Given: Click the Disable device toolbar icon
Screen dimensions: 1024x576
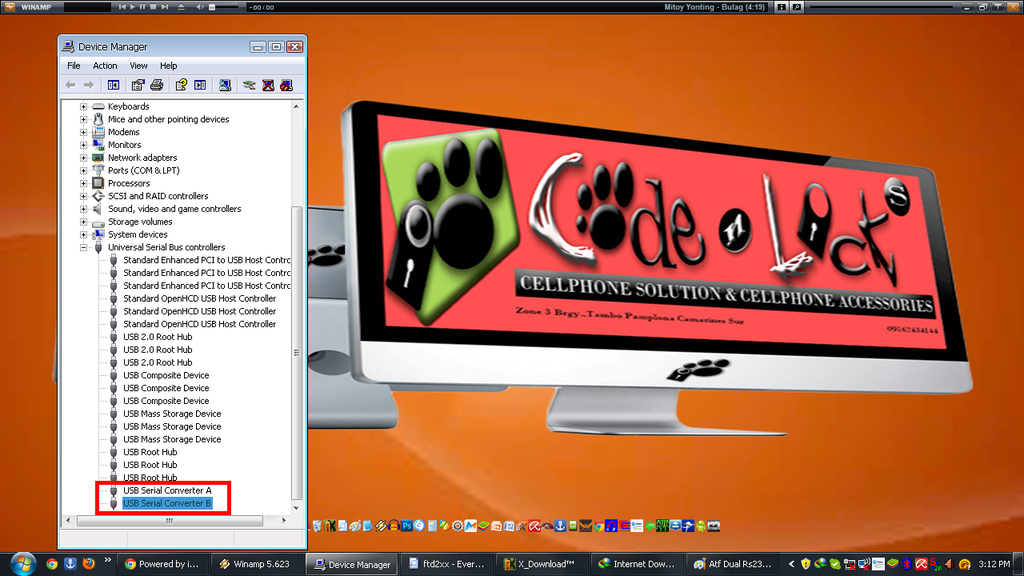Looking at the screenshot, I should (x=286, y=85).
